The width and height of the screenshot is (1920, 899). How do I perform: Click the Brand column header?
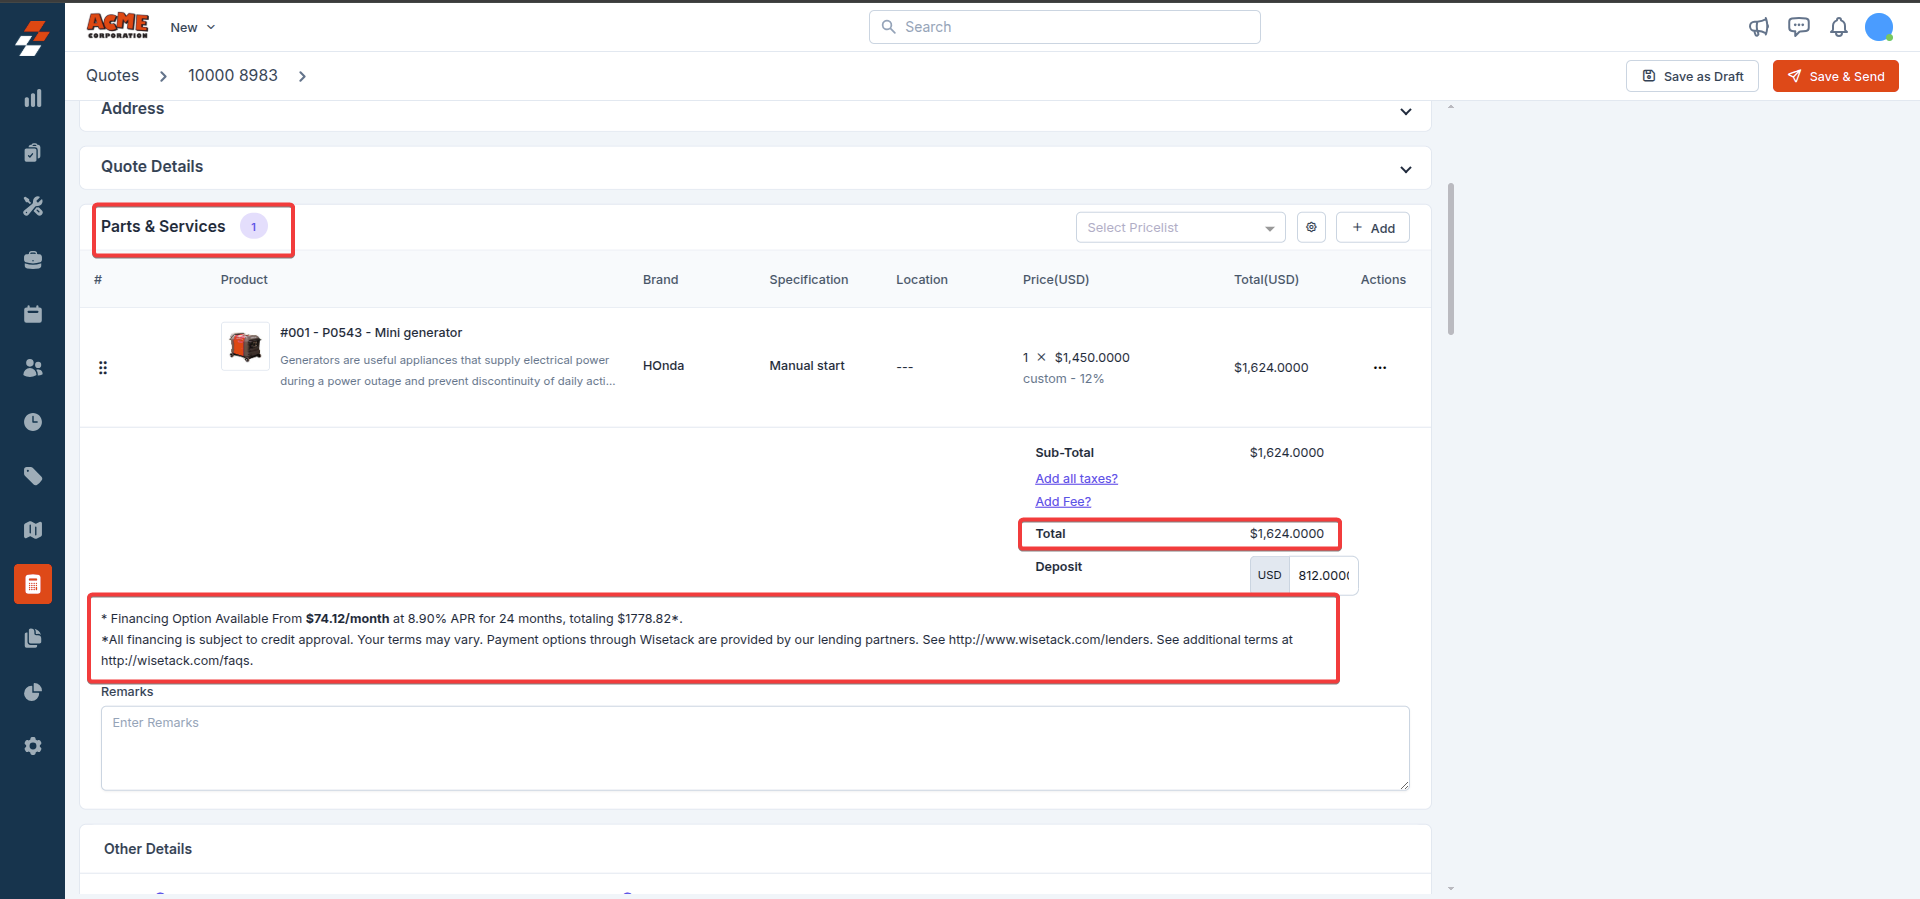[660, 280]
